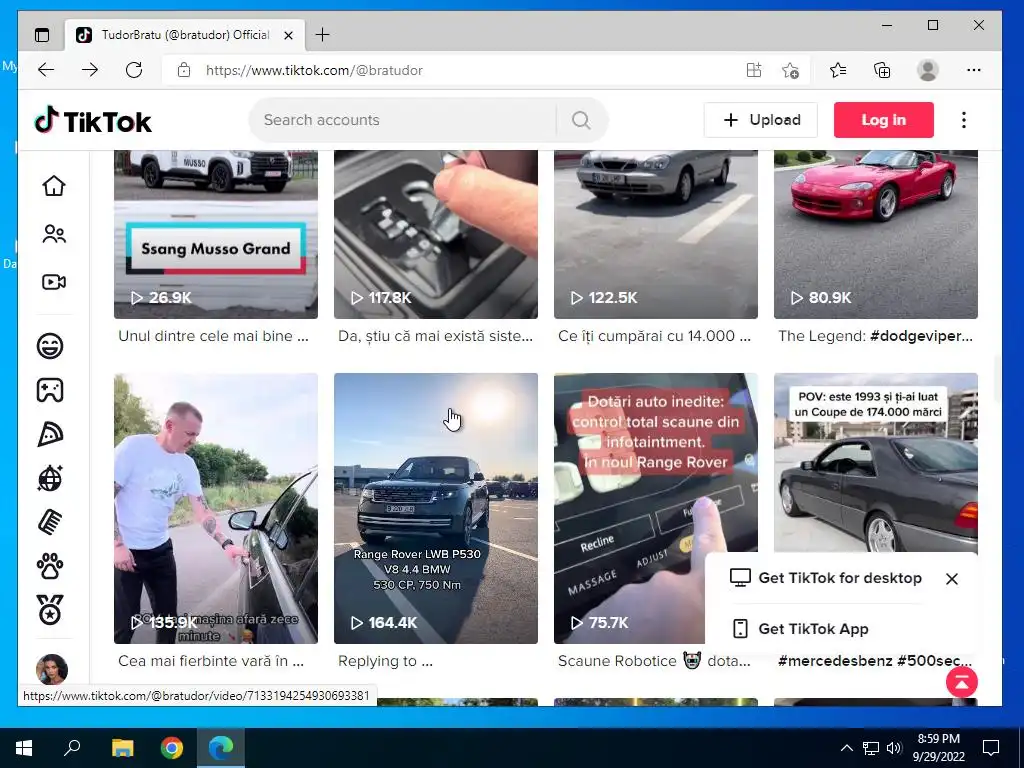This screenshot has width=1024, height=768.
Task: Open TikTok more options vertical dots
Action: coord(964,120)
